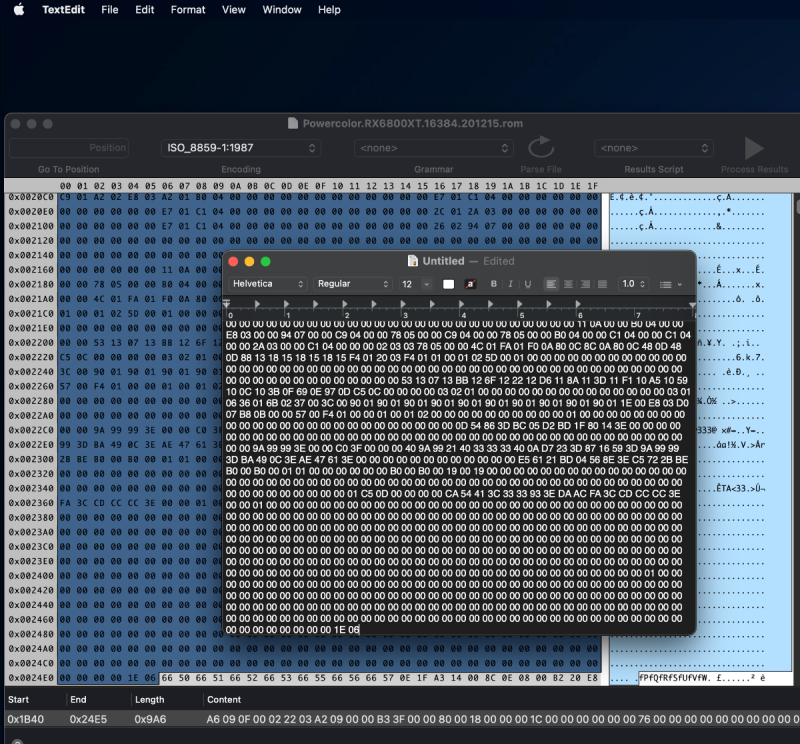Image resolution: width=800 pixels, height=744 pixels.
Task: Click the End column header
Action: click(x=78, y=699)
